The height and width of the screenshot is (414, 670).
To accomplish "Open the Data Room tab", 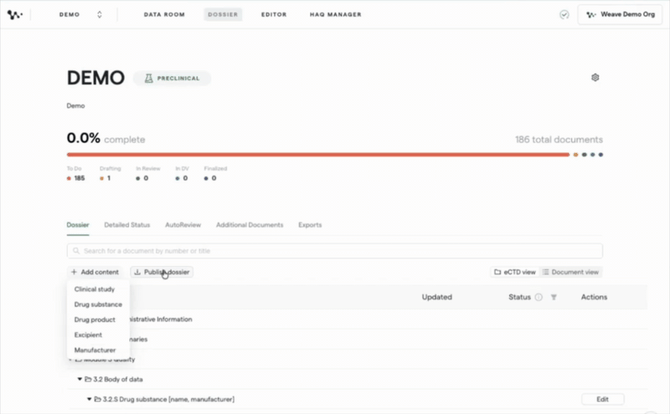I will click(x=164, y=15).
